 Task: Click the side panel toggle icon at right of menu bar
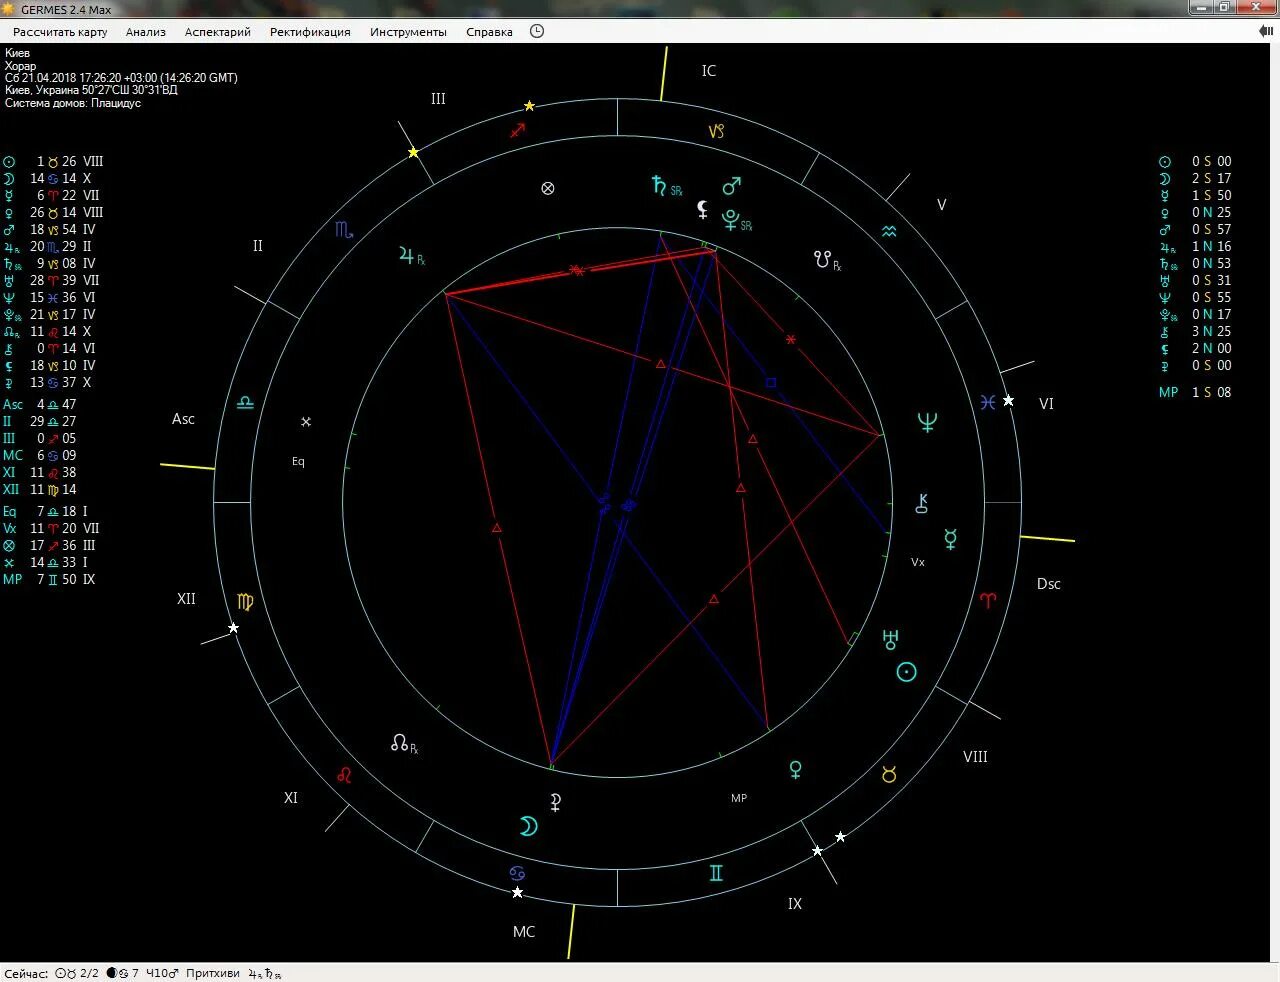pos(1265,31)
